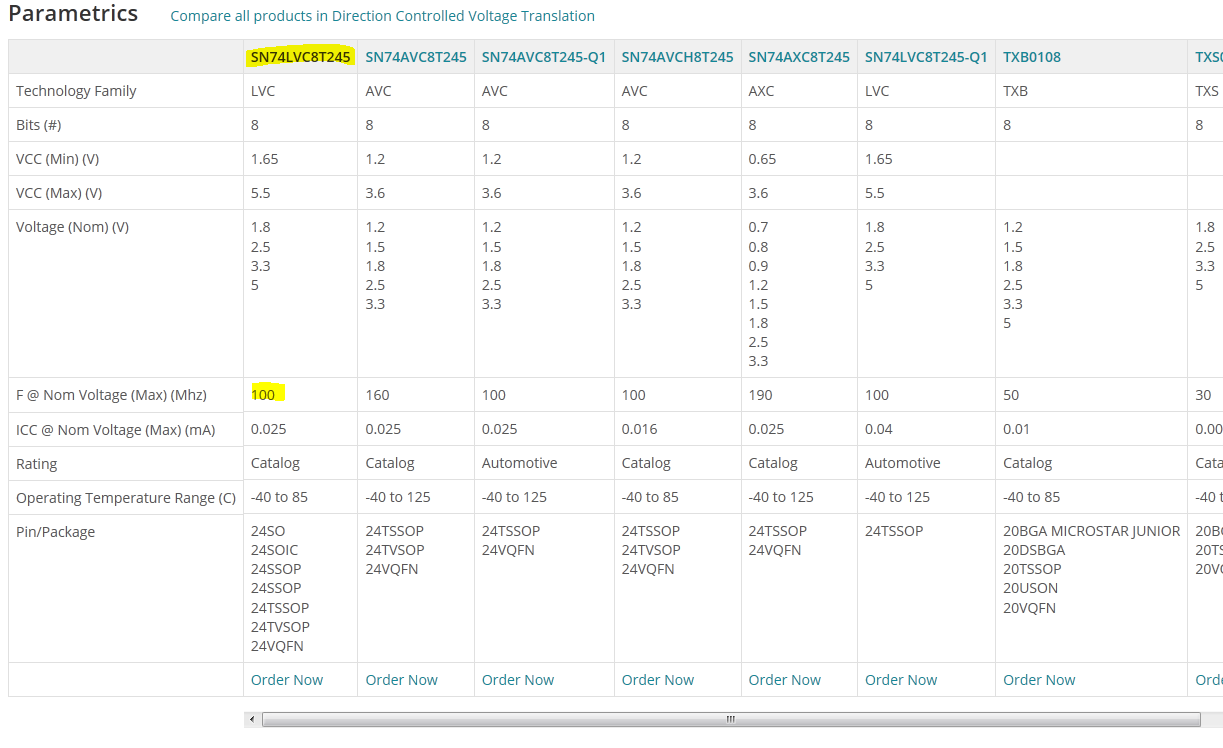The width and height of the screenshot is (1223, 748).
Task: Click Order Now under SN74LVC8T245-Q1
Action: [x=901, y=680]
